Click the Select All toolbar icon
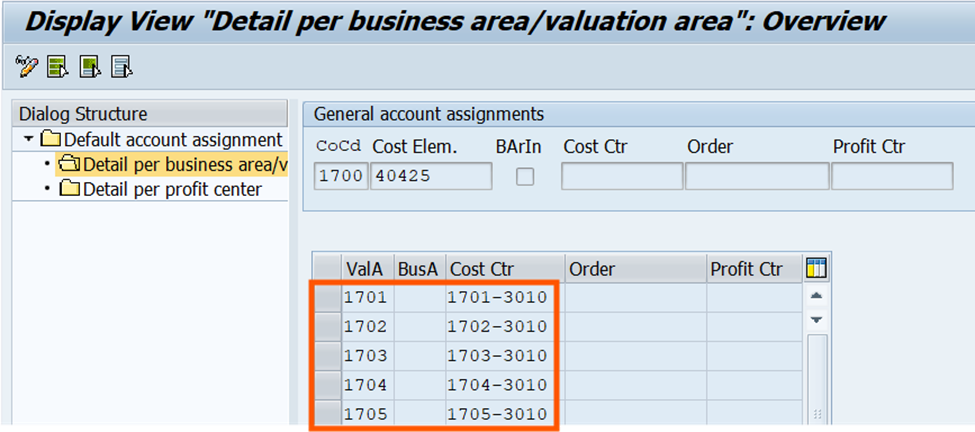 (58, 67)
